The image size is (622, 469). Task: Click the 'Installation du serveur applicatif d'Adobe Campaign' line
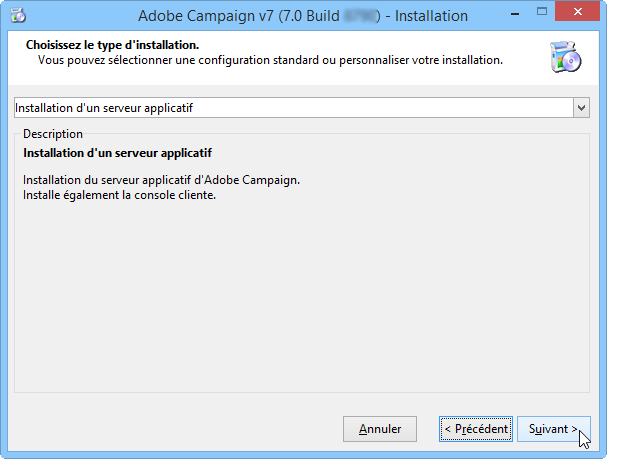coord(161,180)
